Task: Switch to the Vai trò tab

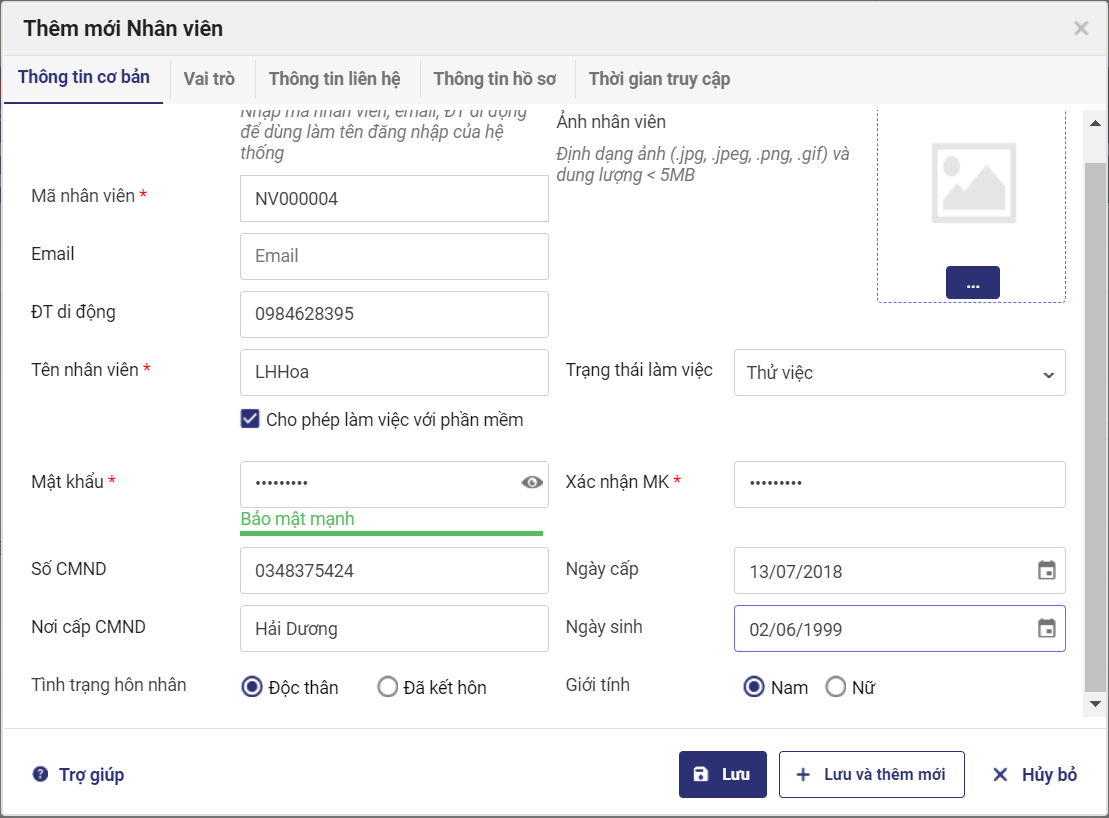Action: pyautogui.click(x=209, y=79)
